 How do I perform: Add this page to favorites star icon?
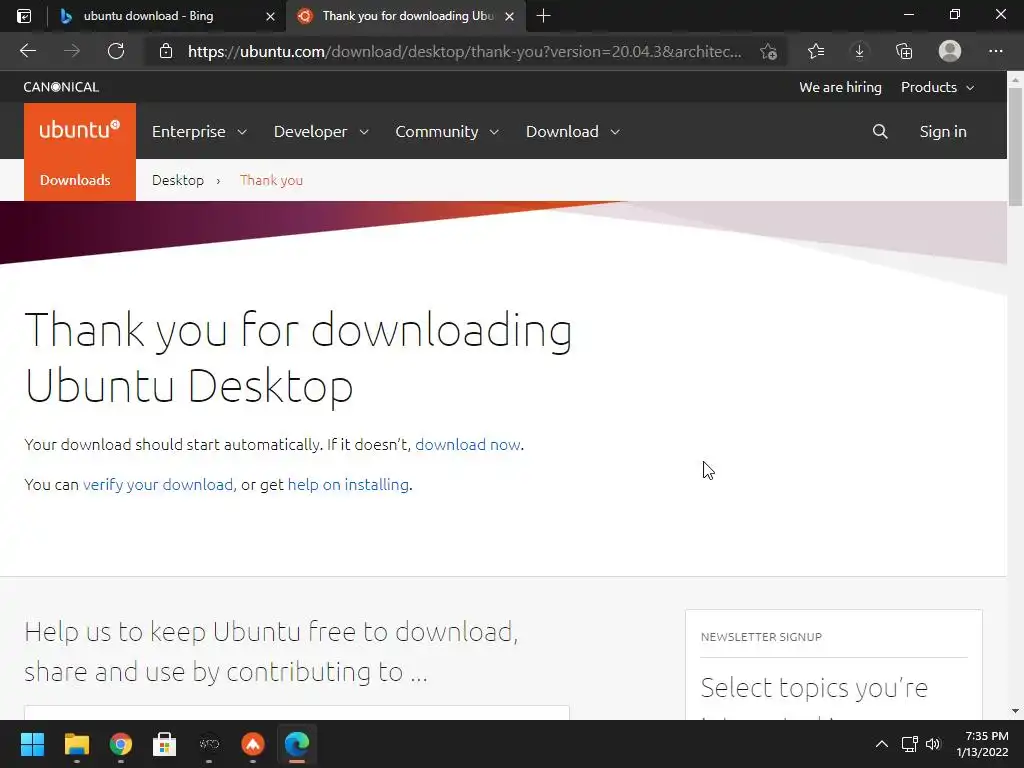coord(769,52)
